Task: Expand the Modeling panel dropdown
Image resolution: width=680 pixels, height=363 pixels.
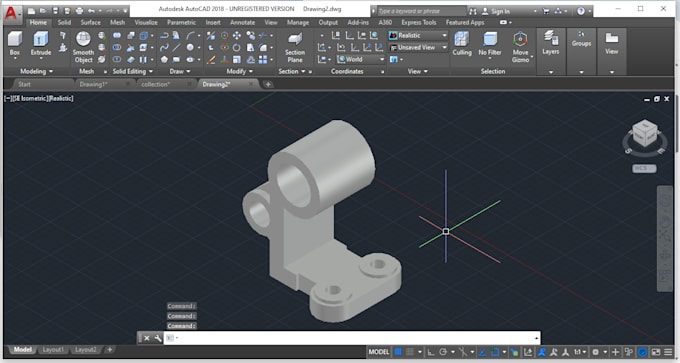Action: (36, 71)
